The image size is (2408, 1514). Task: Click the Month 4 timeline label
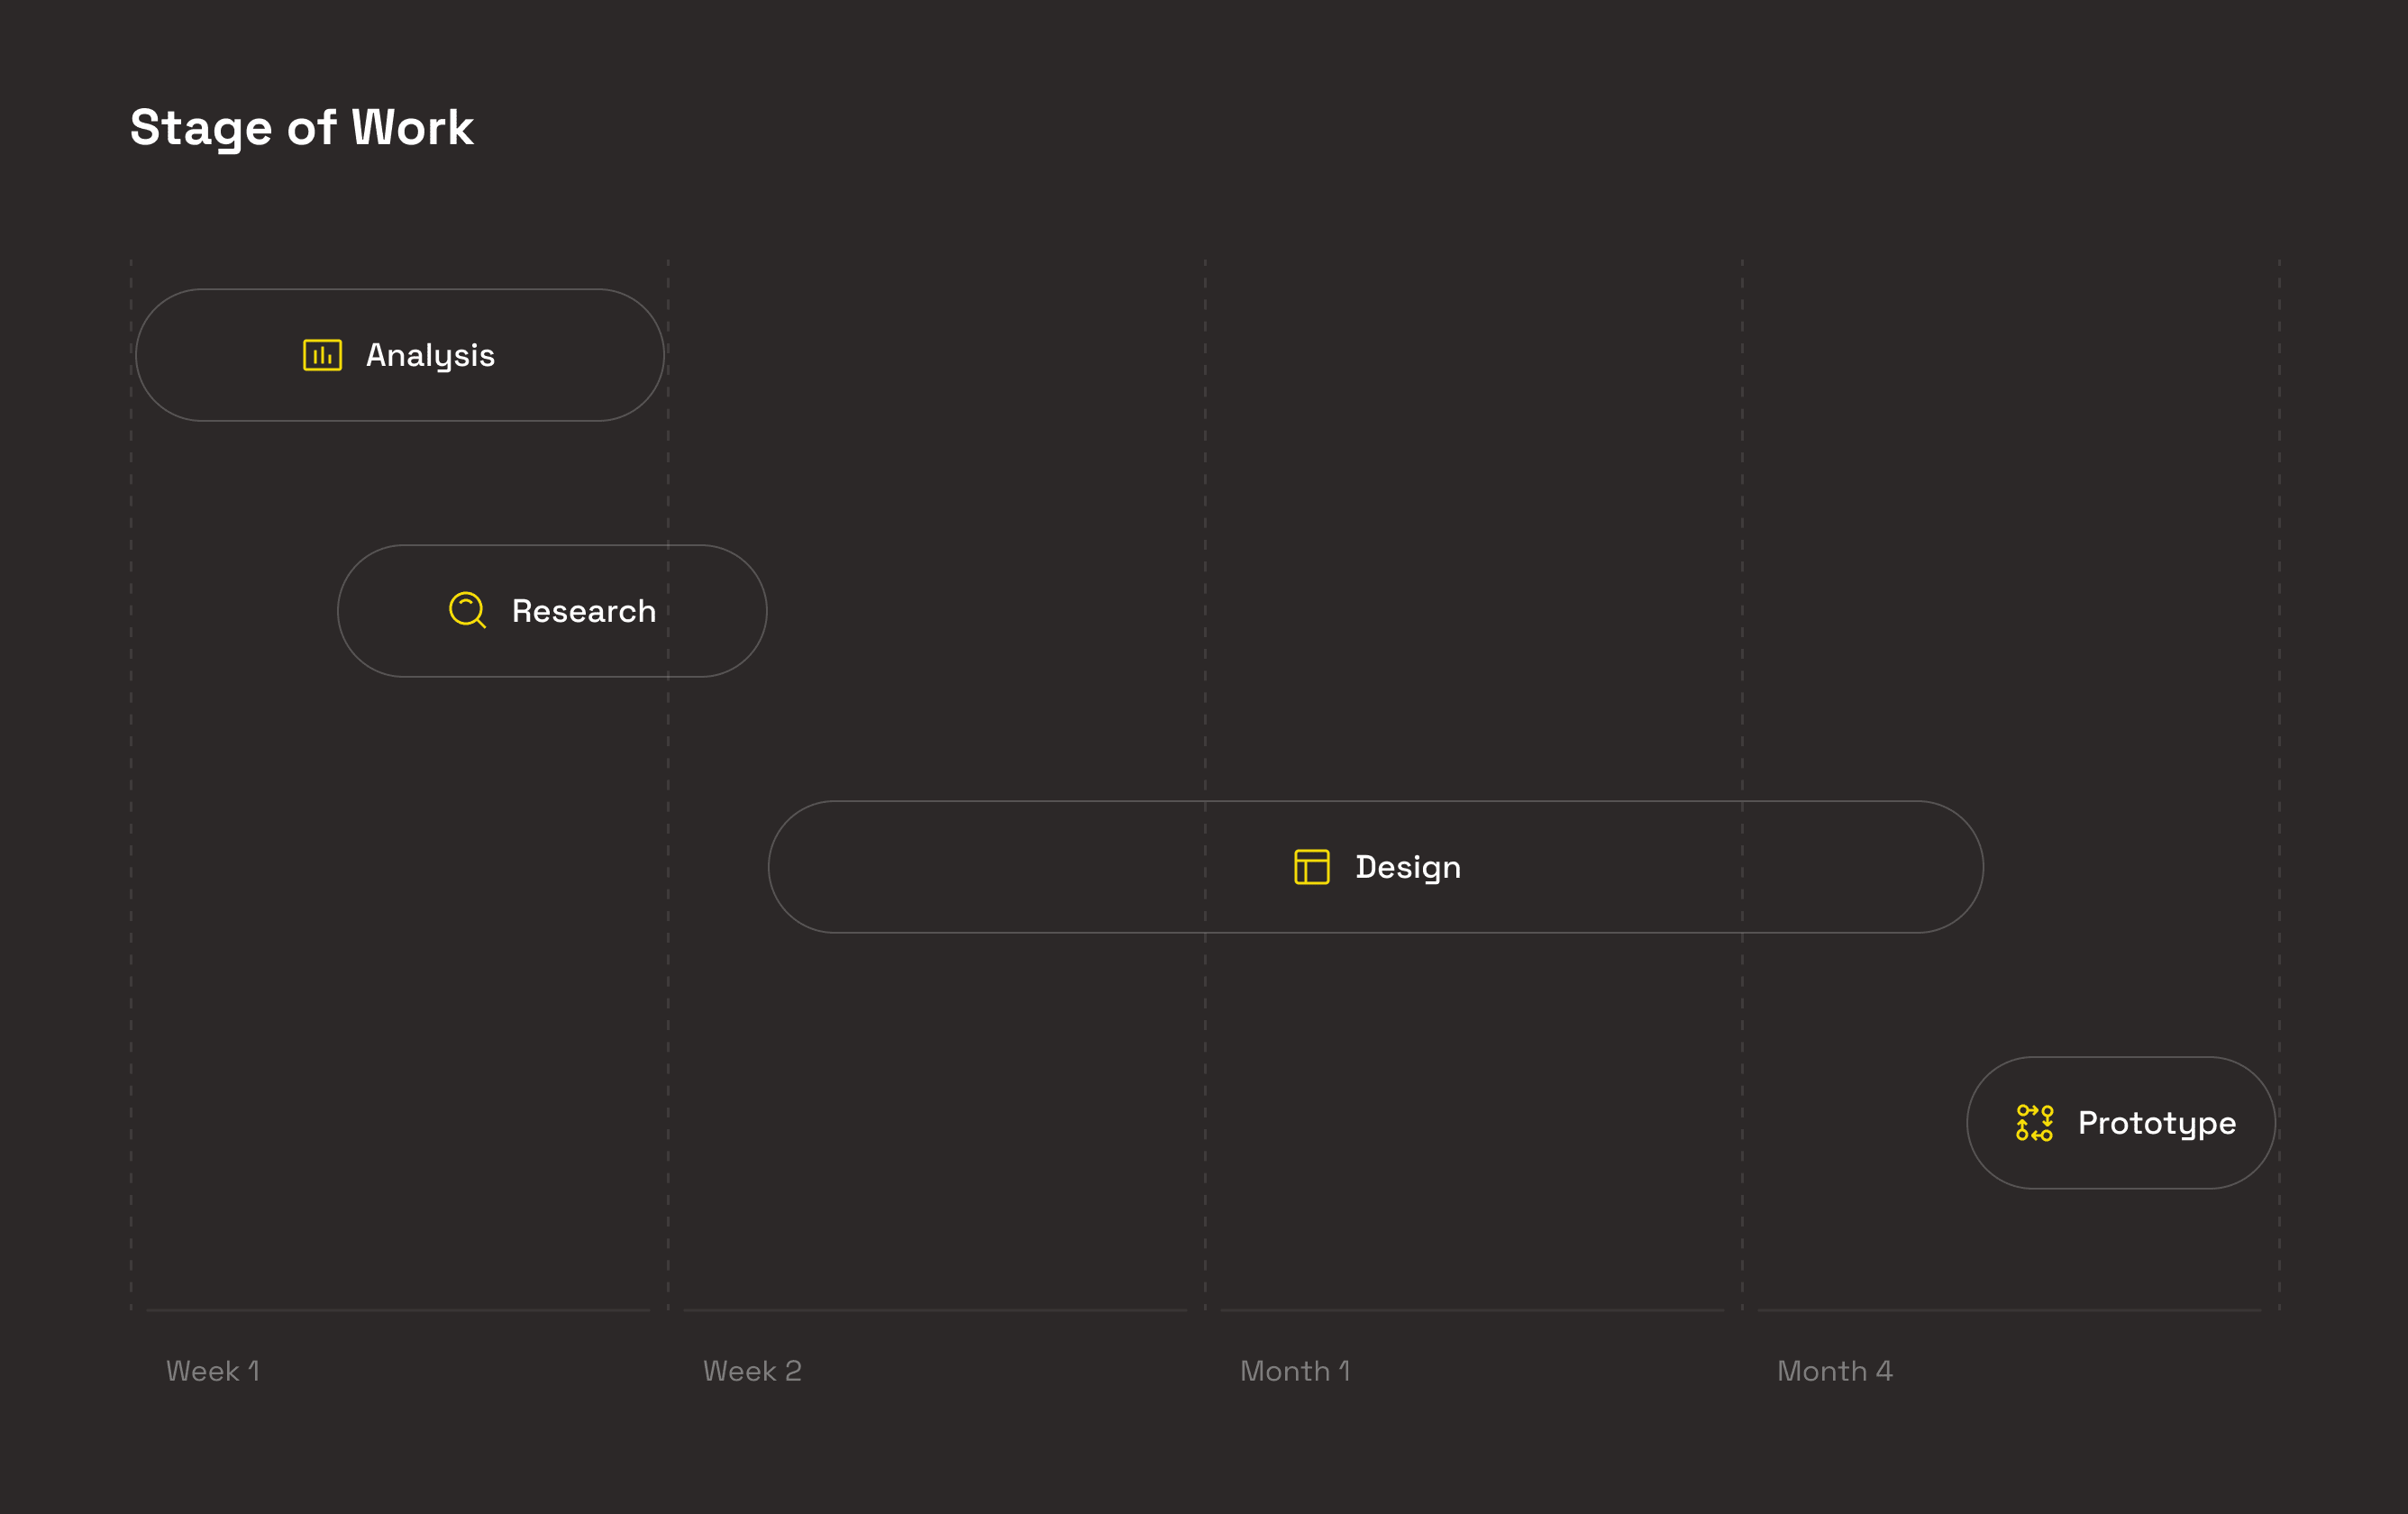[1834, 1371]
